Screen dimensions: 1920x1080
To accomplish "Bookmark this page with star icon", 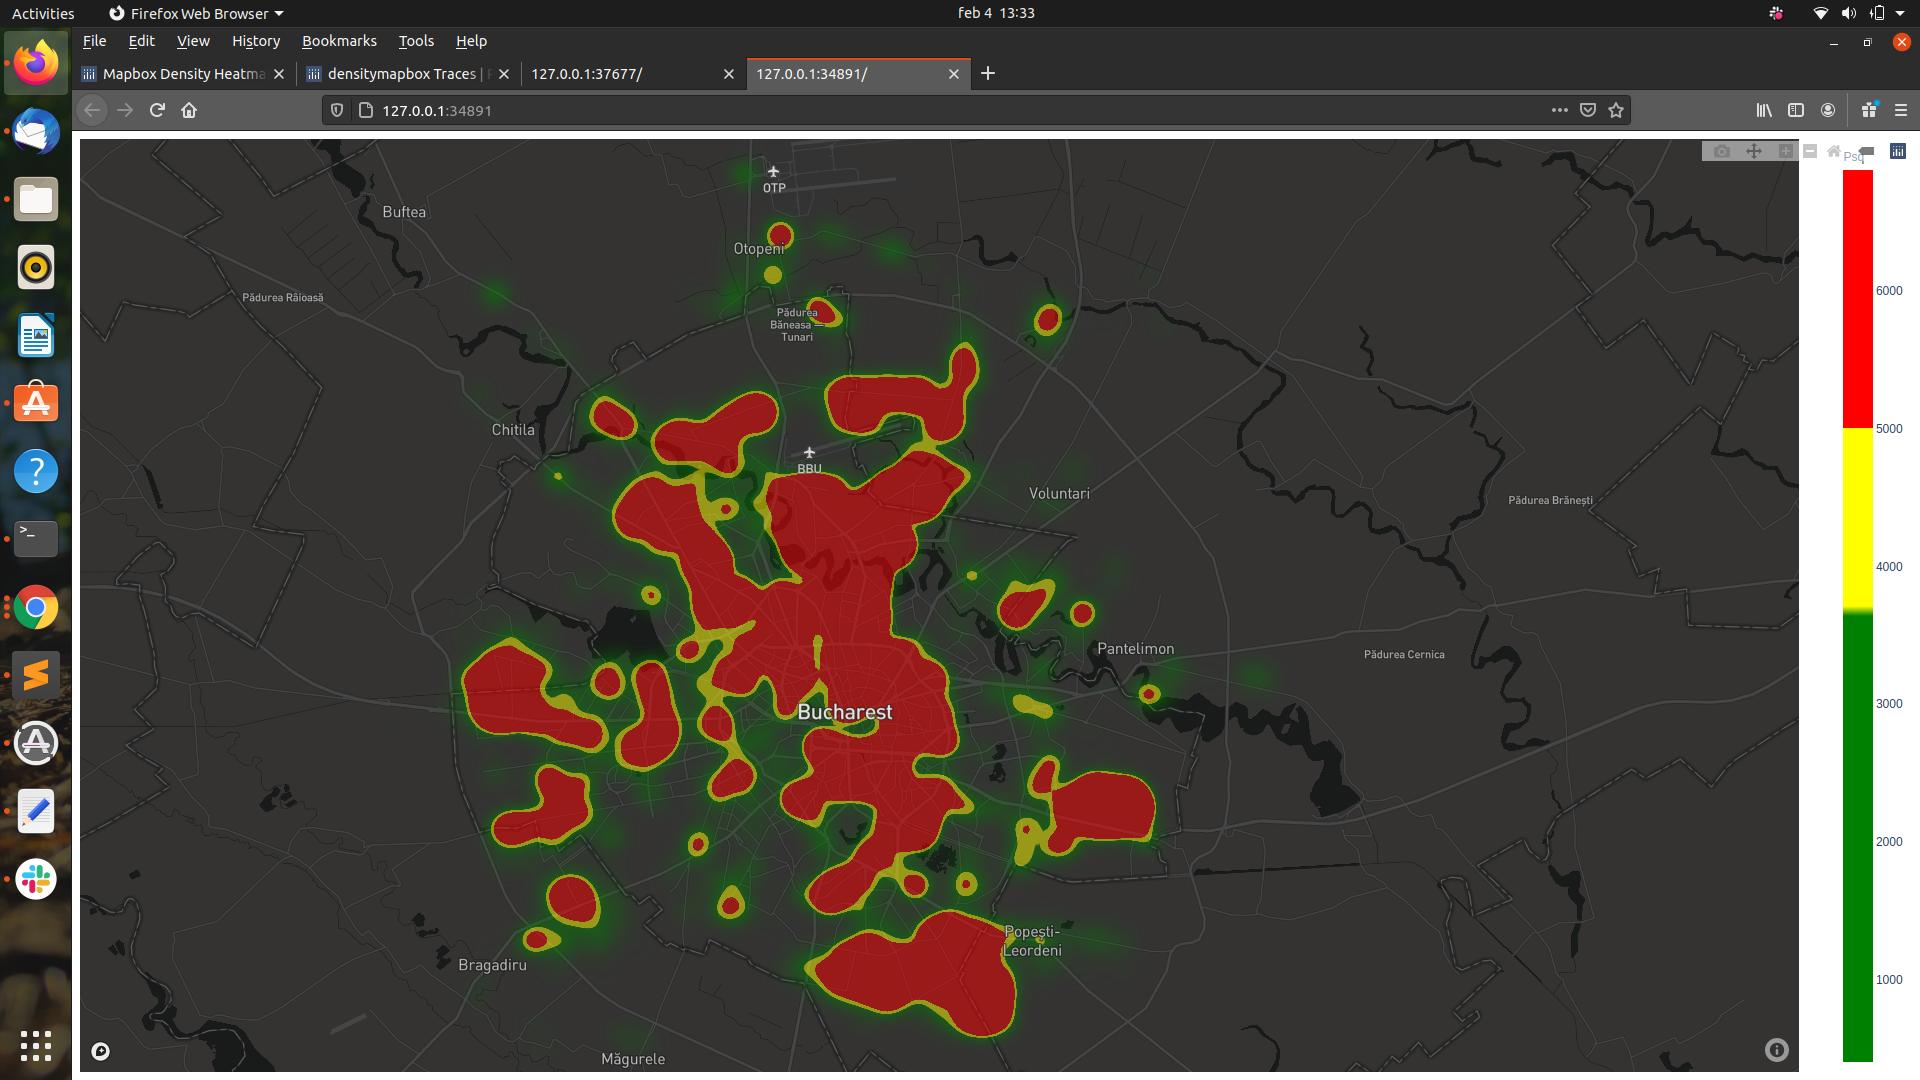I will (x=1616, y=110).
